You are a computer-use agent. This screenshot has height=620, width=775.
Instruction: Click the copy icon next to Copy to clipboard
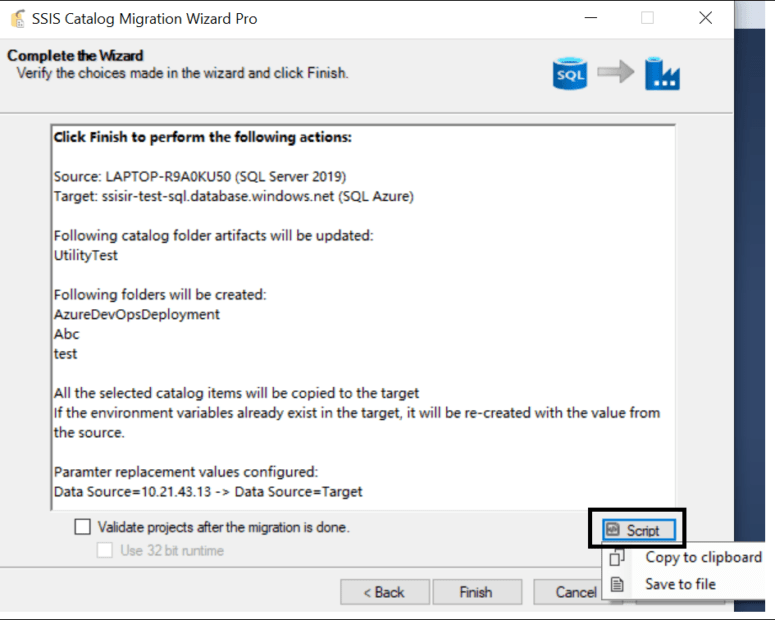click(617, 557)
